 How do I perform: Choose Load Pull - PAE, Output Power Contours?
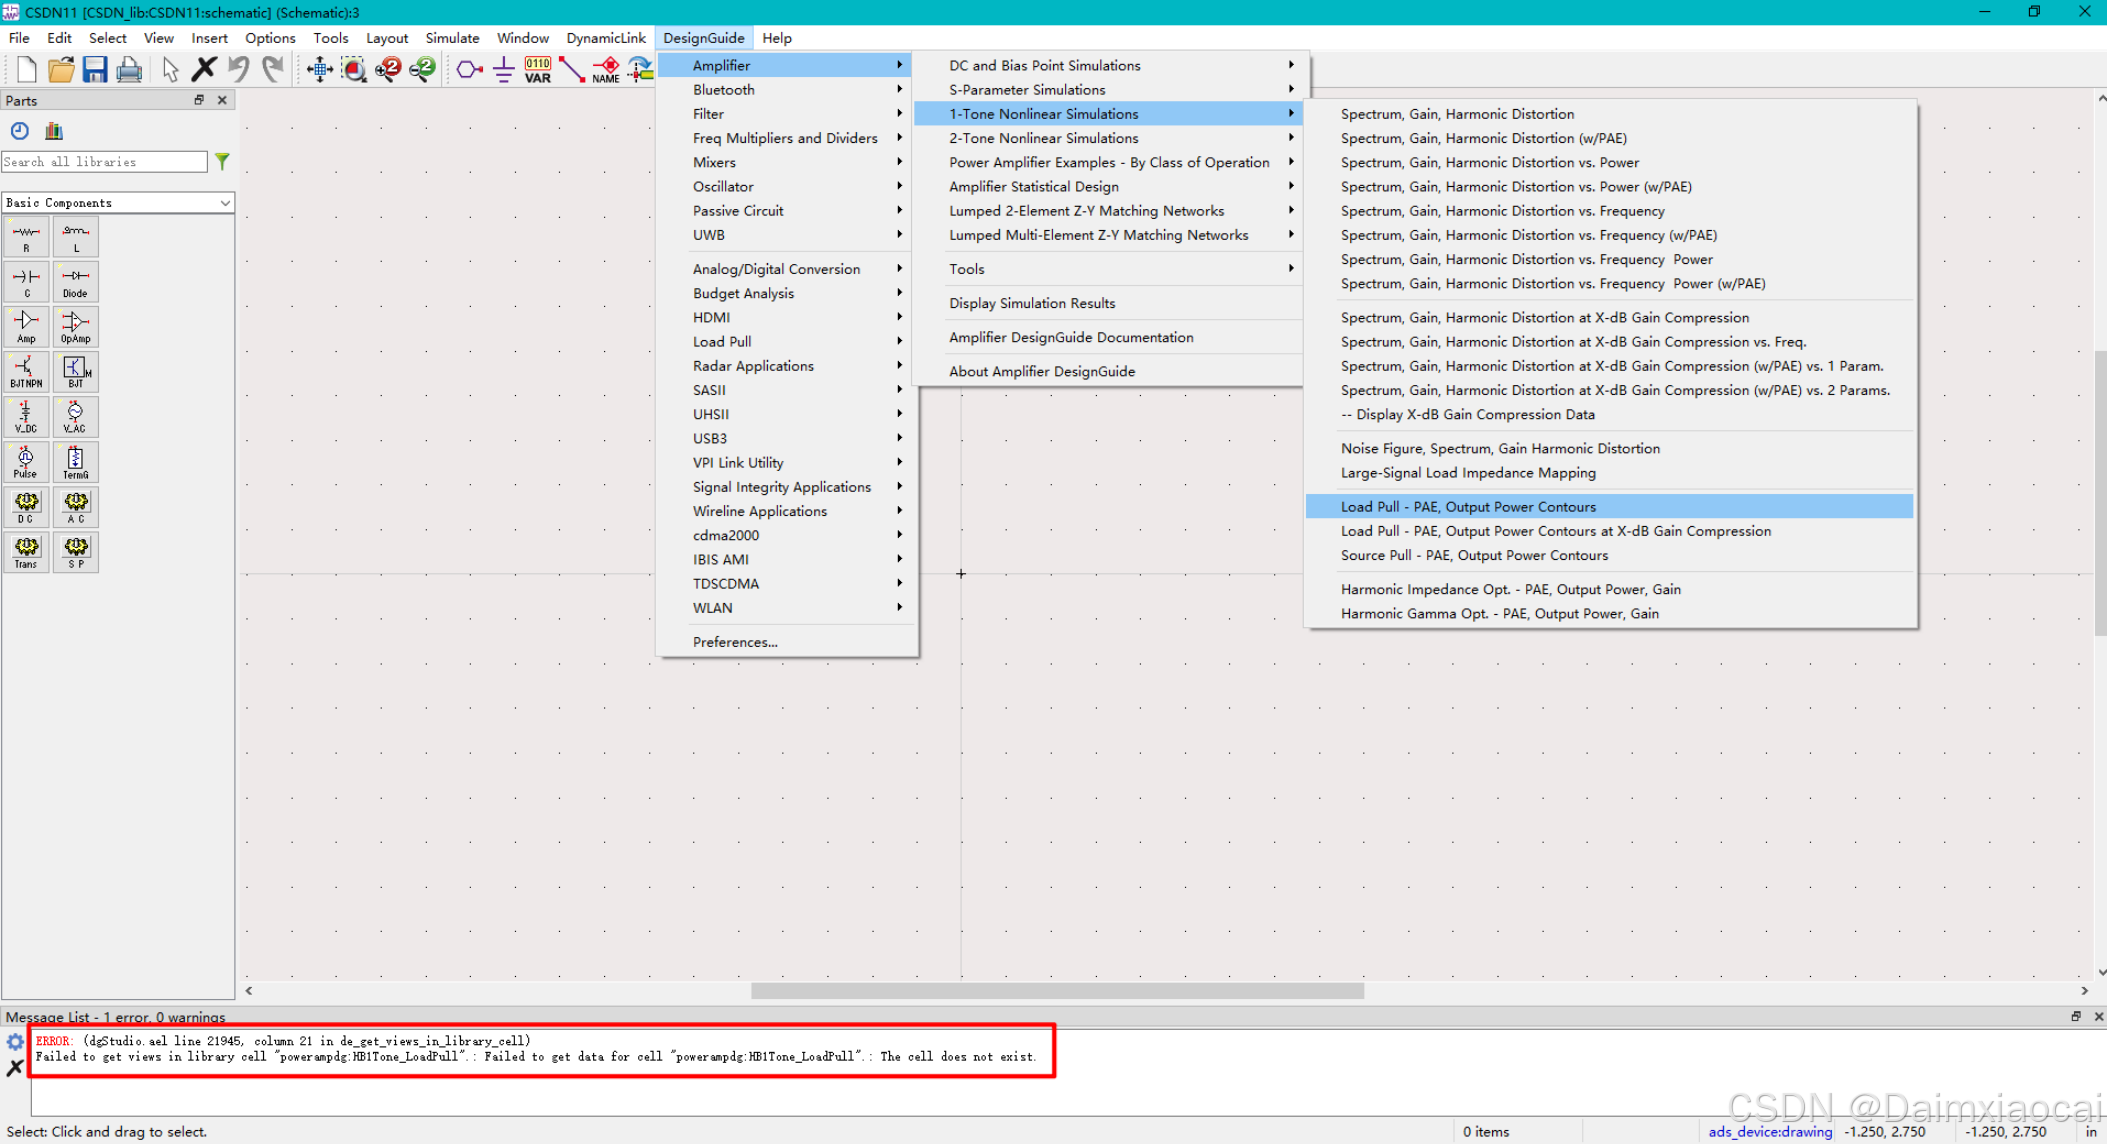point(1468,506)
